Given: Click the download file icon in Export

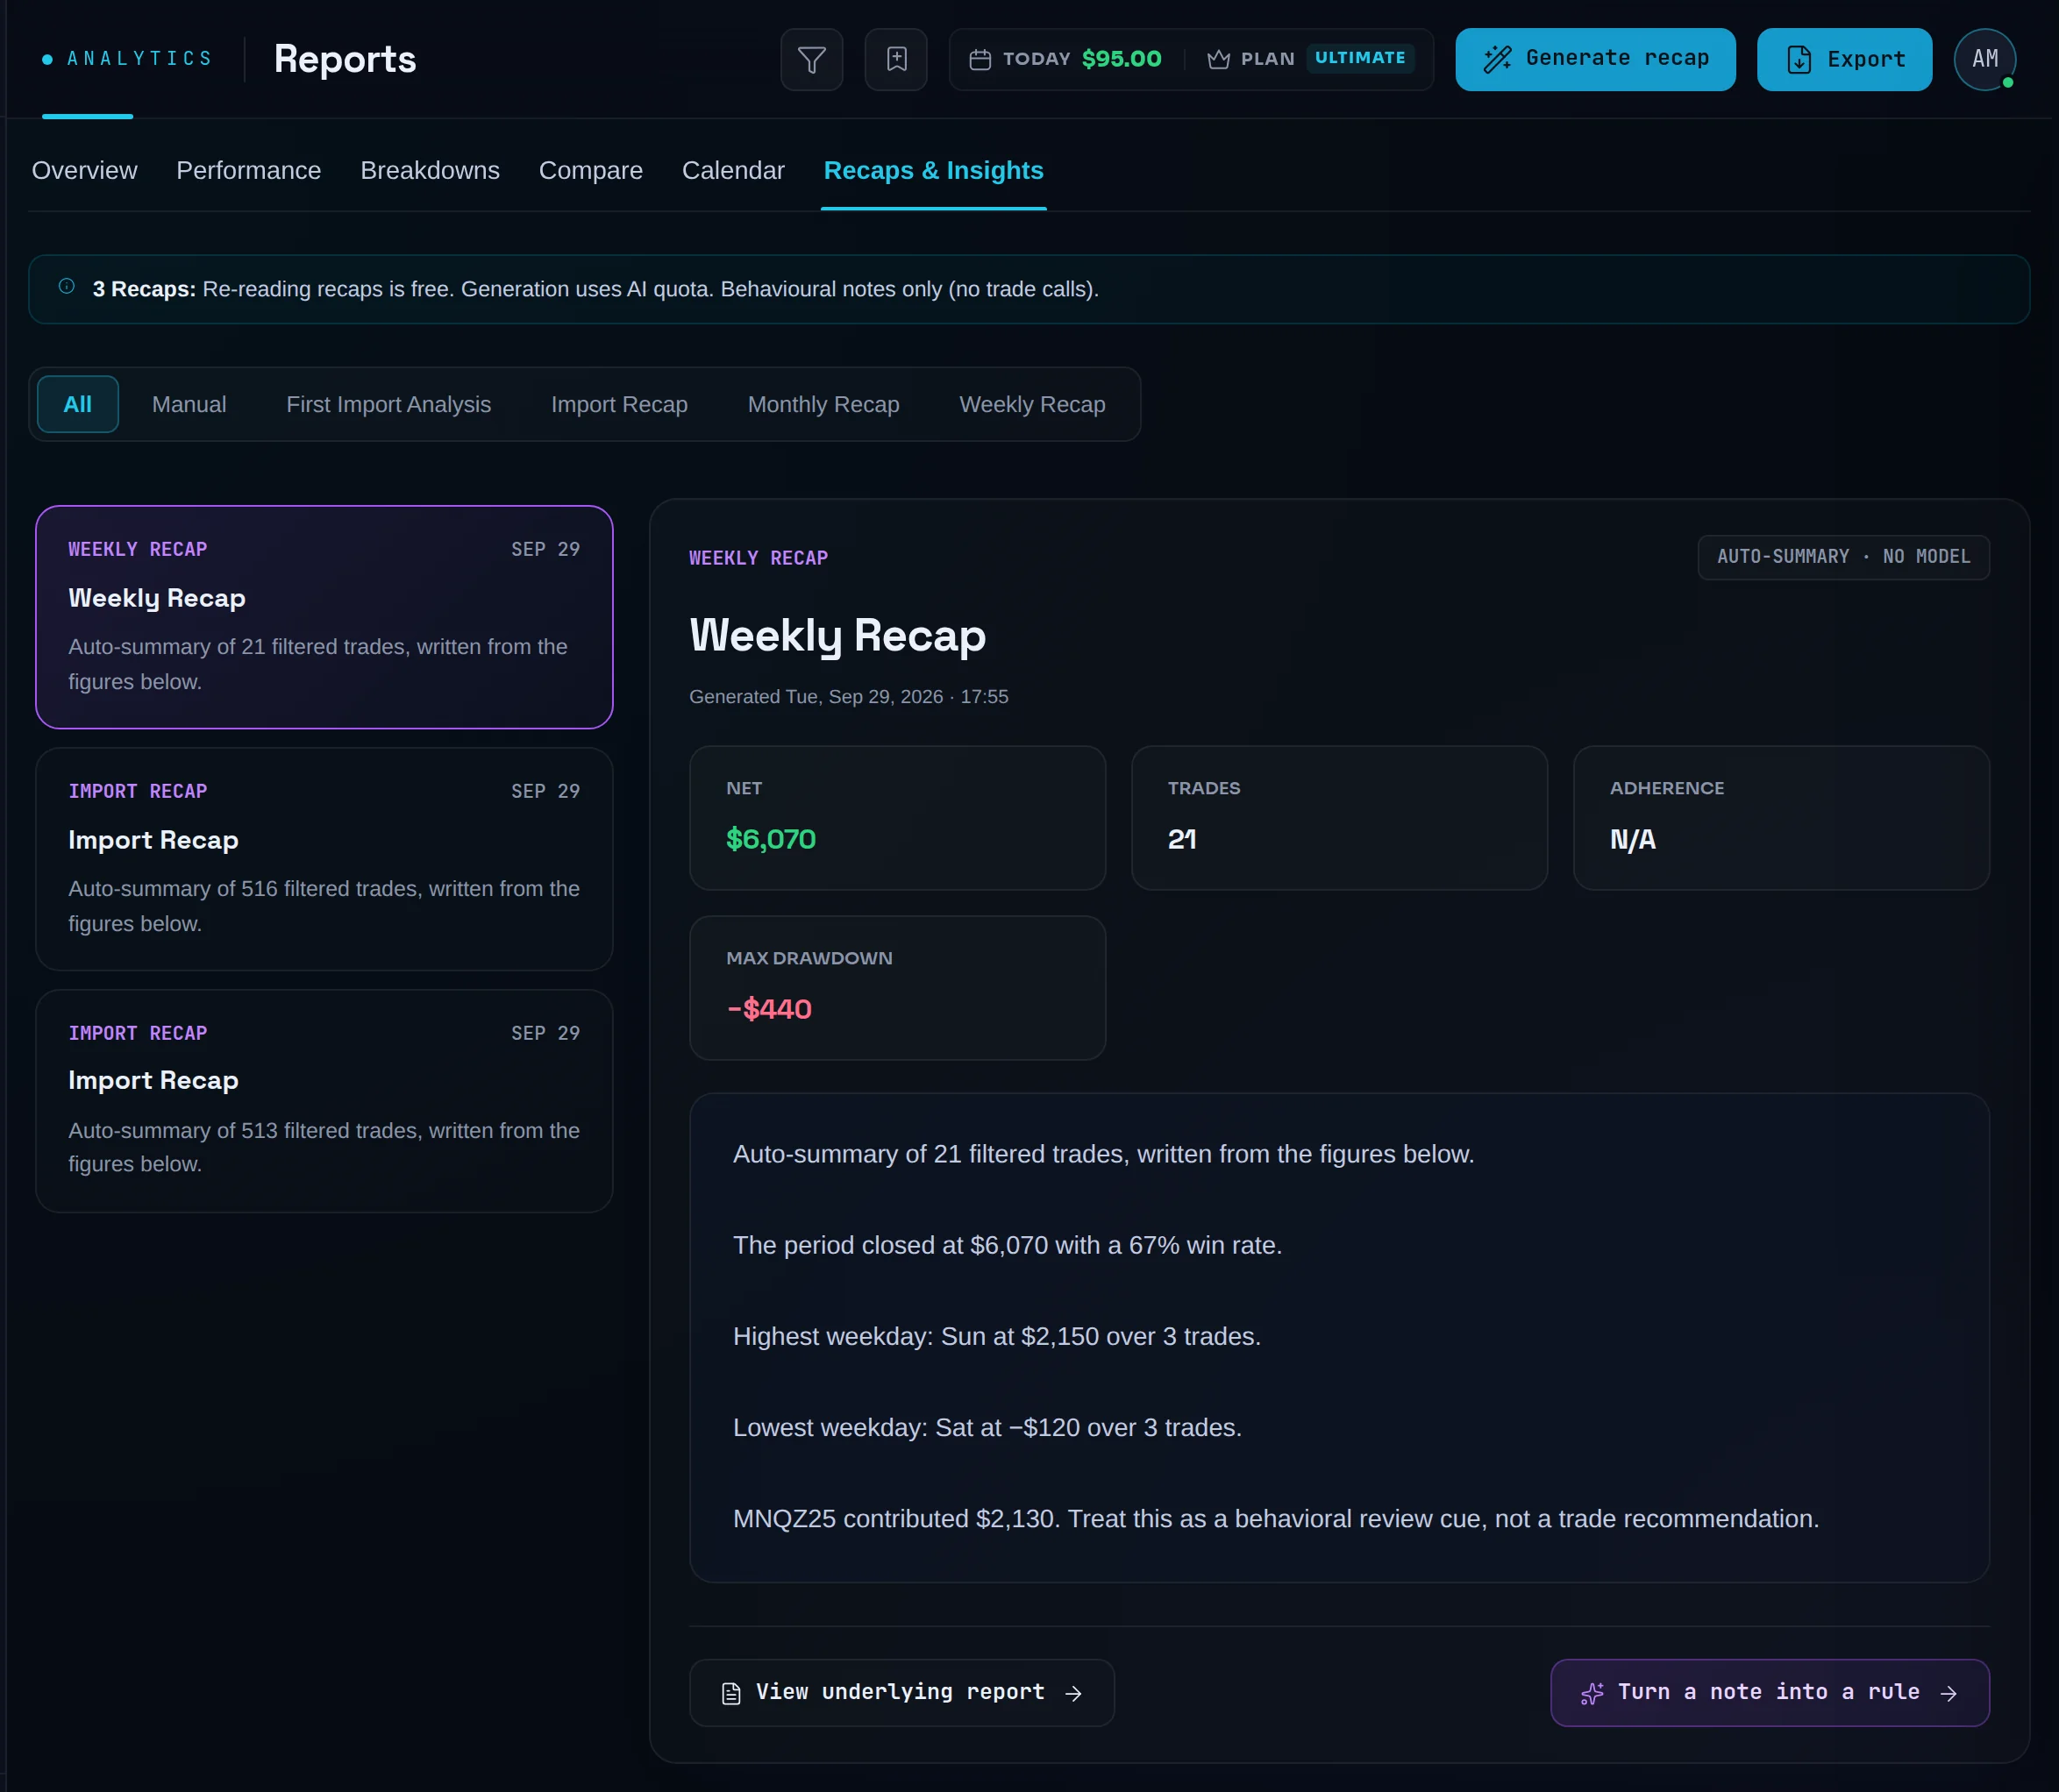Looking at the screenshot, I should pyautogui.click(x=1798, y=60).
